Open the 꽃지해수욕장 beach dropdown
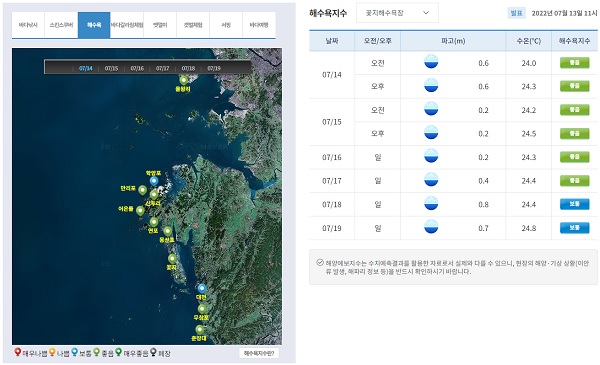The height and width of the screenshot is (365, 600). [397, 13]
